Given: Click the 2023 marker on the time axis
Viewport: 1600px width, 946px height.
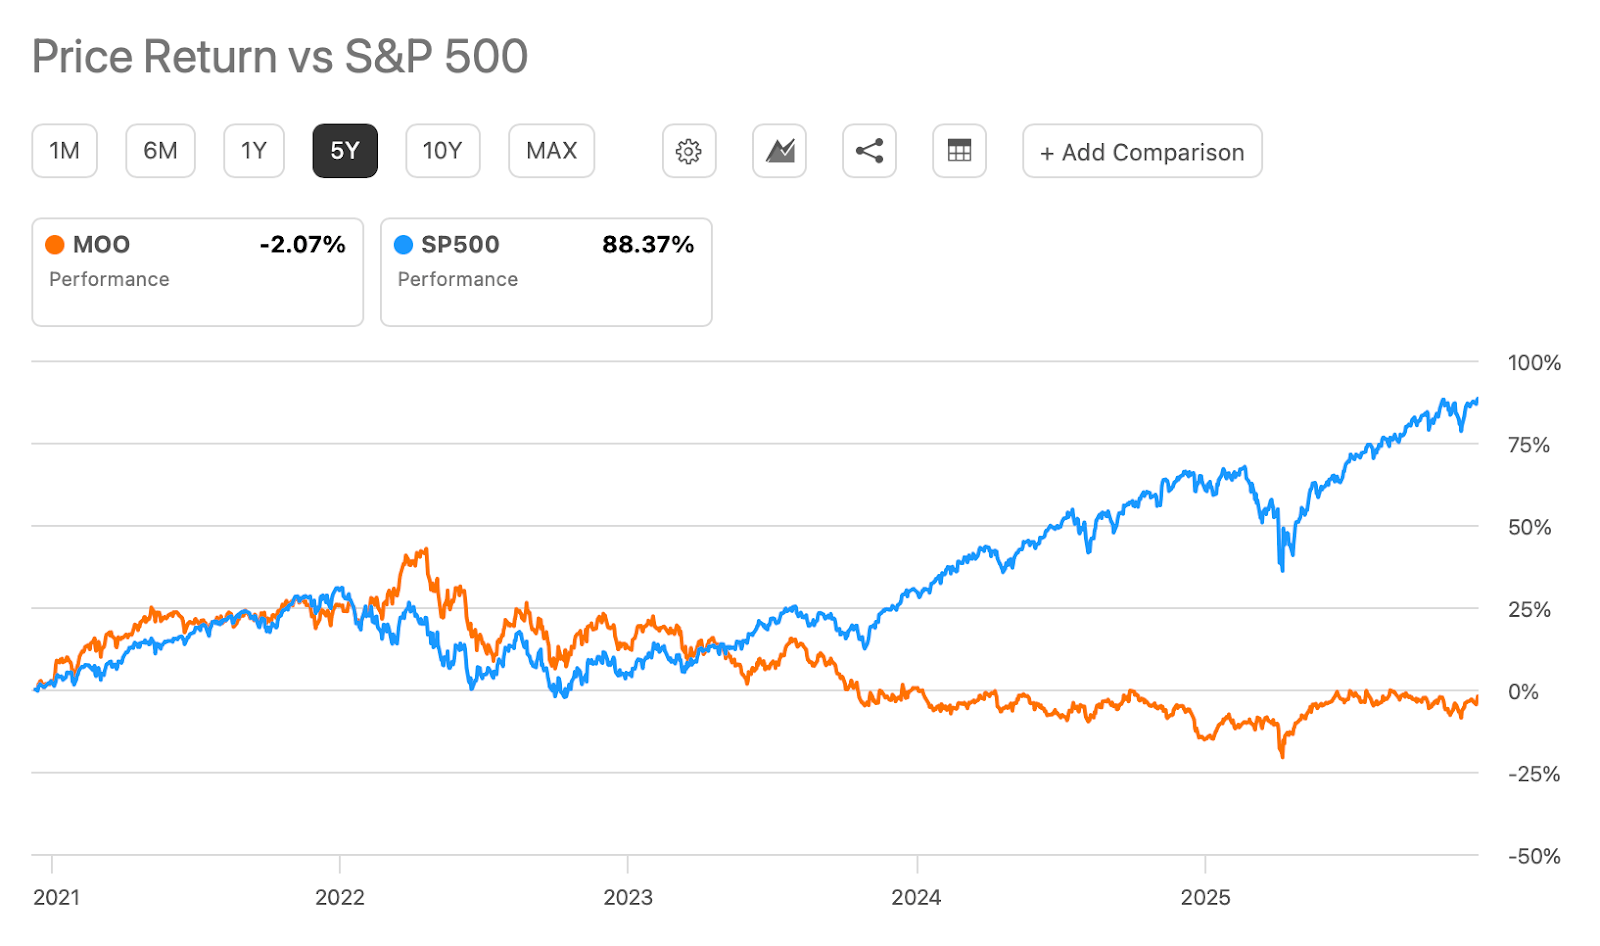Looking at the screenshot, I should [x=628, y=897].
